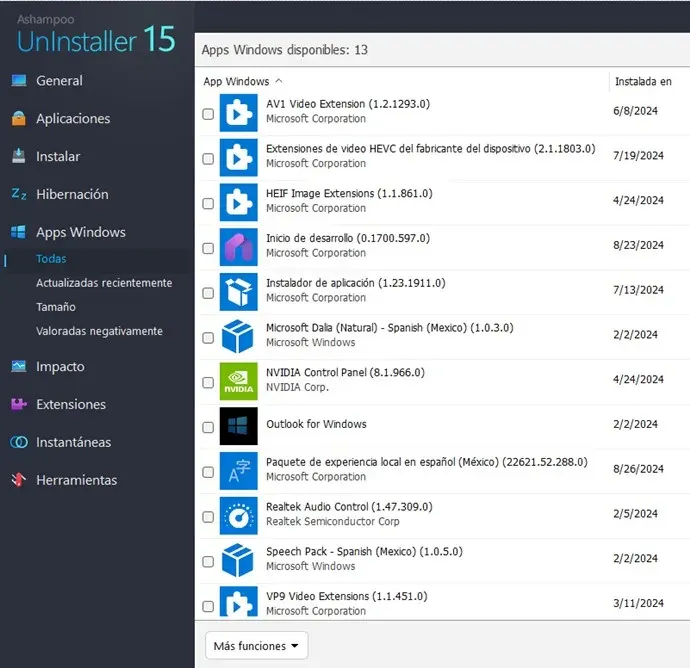The height and width of the screenshot is (668, 690).
Task: Tick the Paquete de experiencia local checkbox
Action: tap(208, 472)
